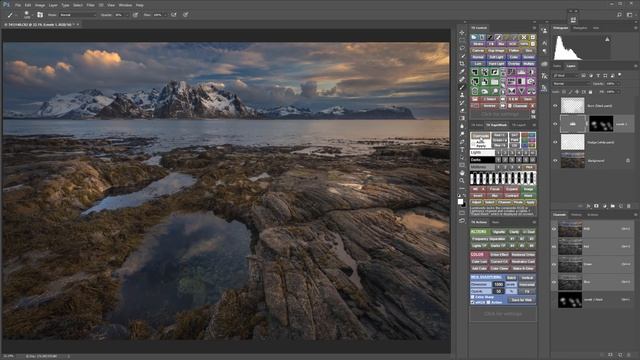Open the layer Opacity dropdown
The height and width of the screenshot is (360, 640).
tap(612, 84)
